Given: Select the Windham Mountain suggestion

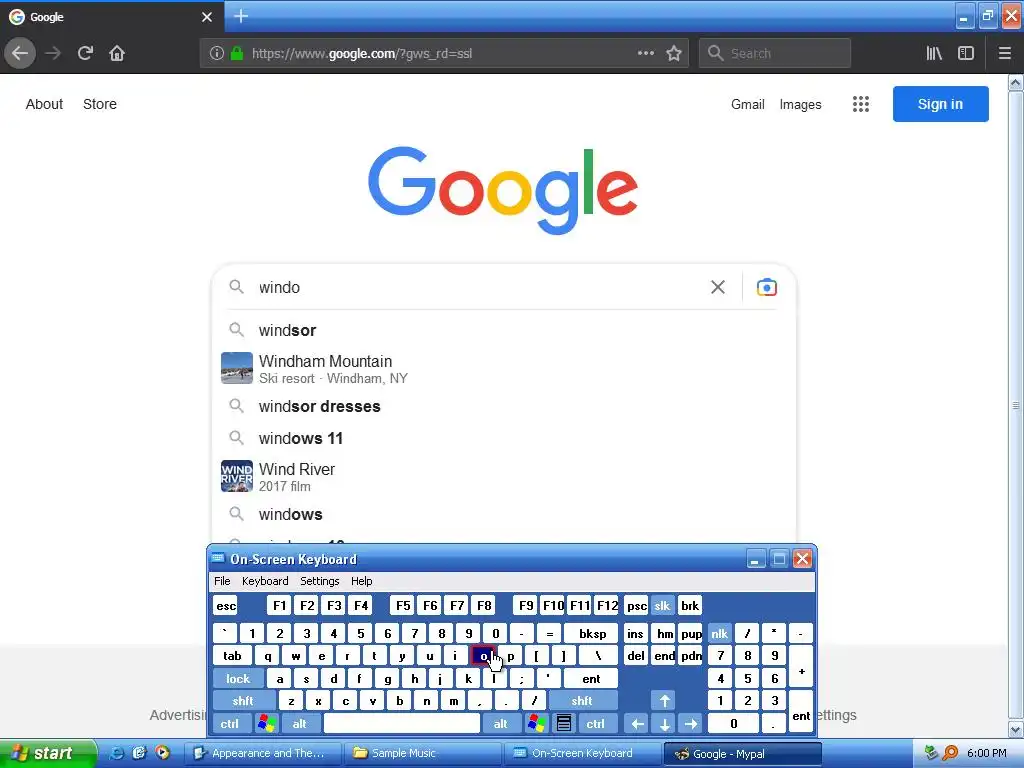Looking at the screenshot, I should tap(504, 368).
